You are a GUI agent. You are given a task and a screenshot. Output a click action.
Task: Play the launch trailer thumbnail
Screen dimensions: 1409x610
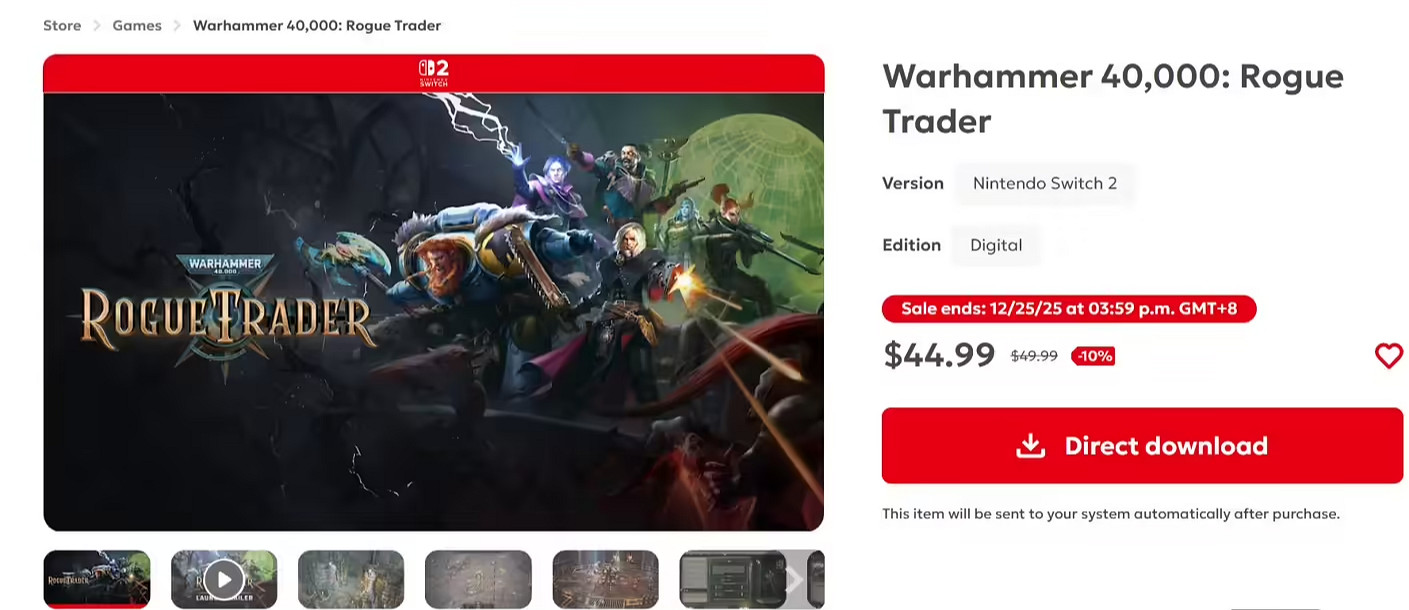pyautogui.click(x=224, y=579)
